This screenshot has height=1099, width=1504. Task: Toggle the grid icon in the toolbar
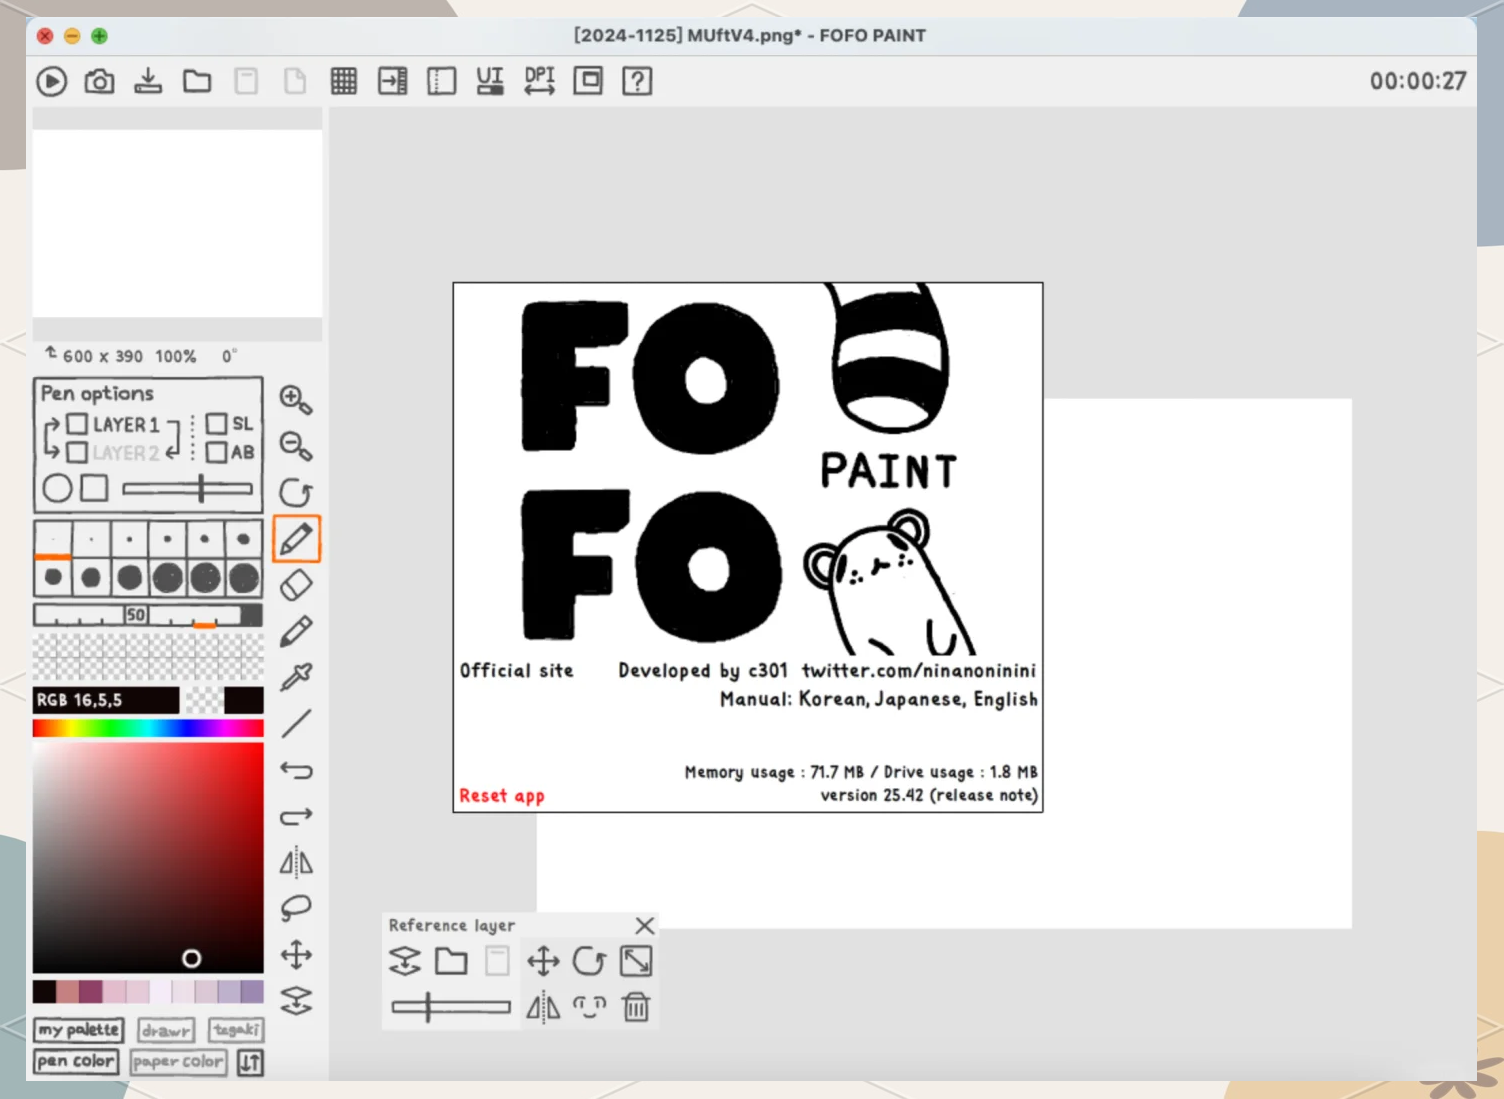click(x=344, y=81)
